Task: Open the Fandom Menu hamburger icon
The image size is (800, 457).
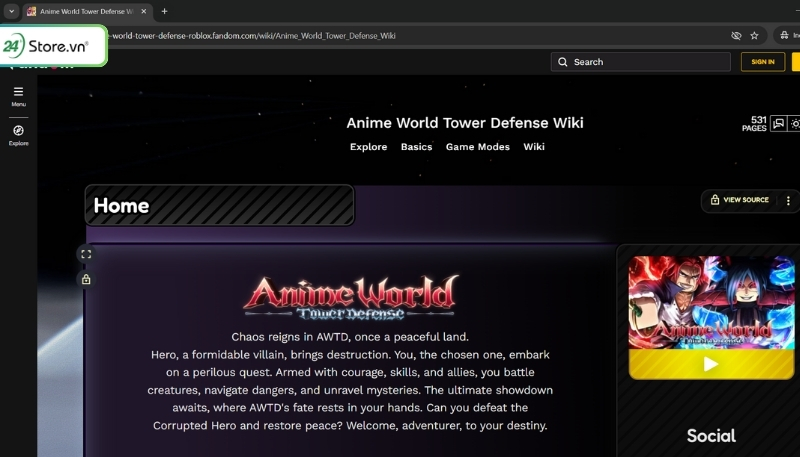Action: (18, 92)
